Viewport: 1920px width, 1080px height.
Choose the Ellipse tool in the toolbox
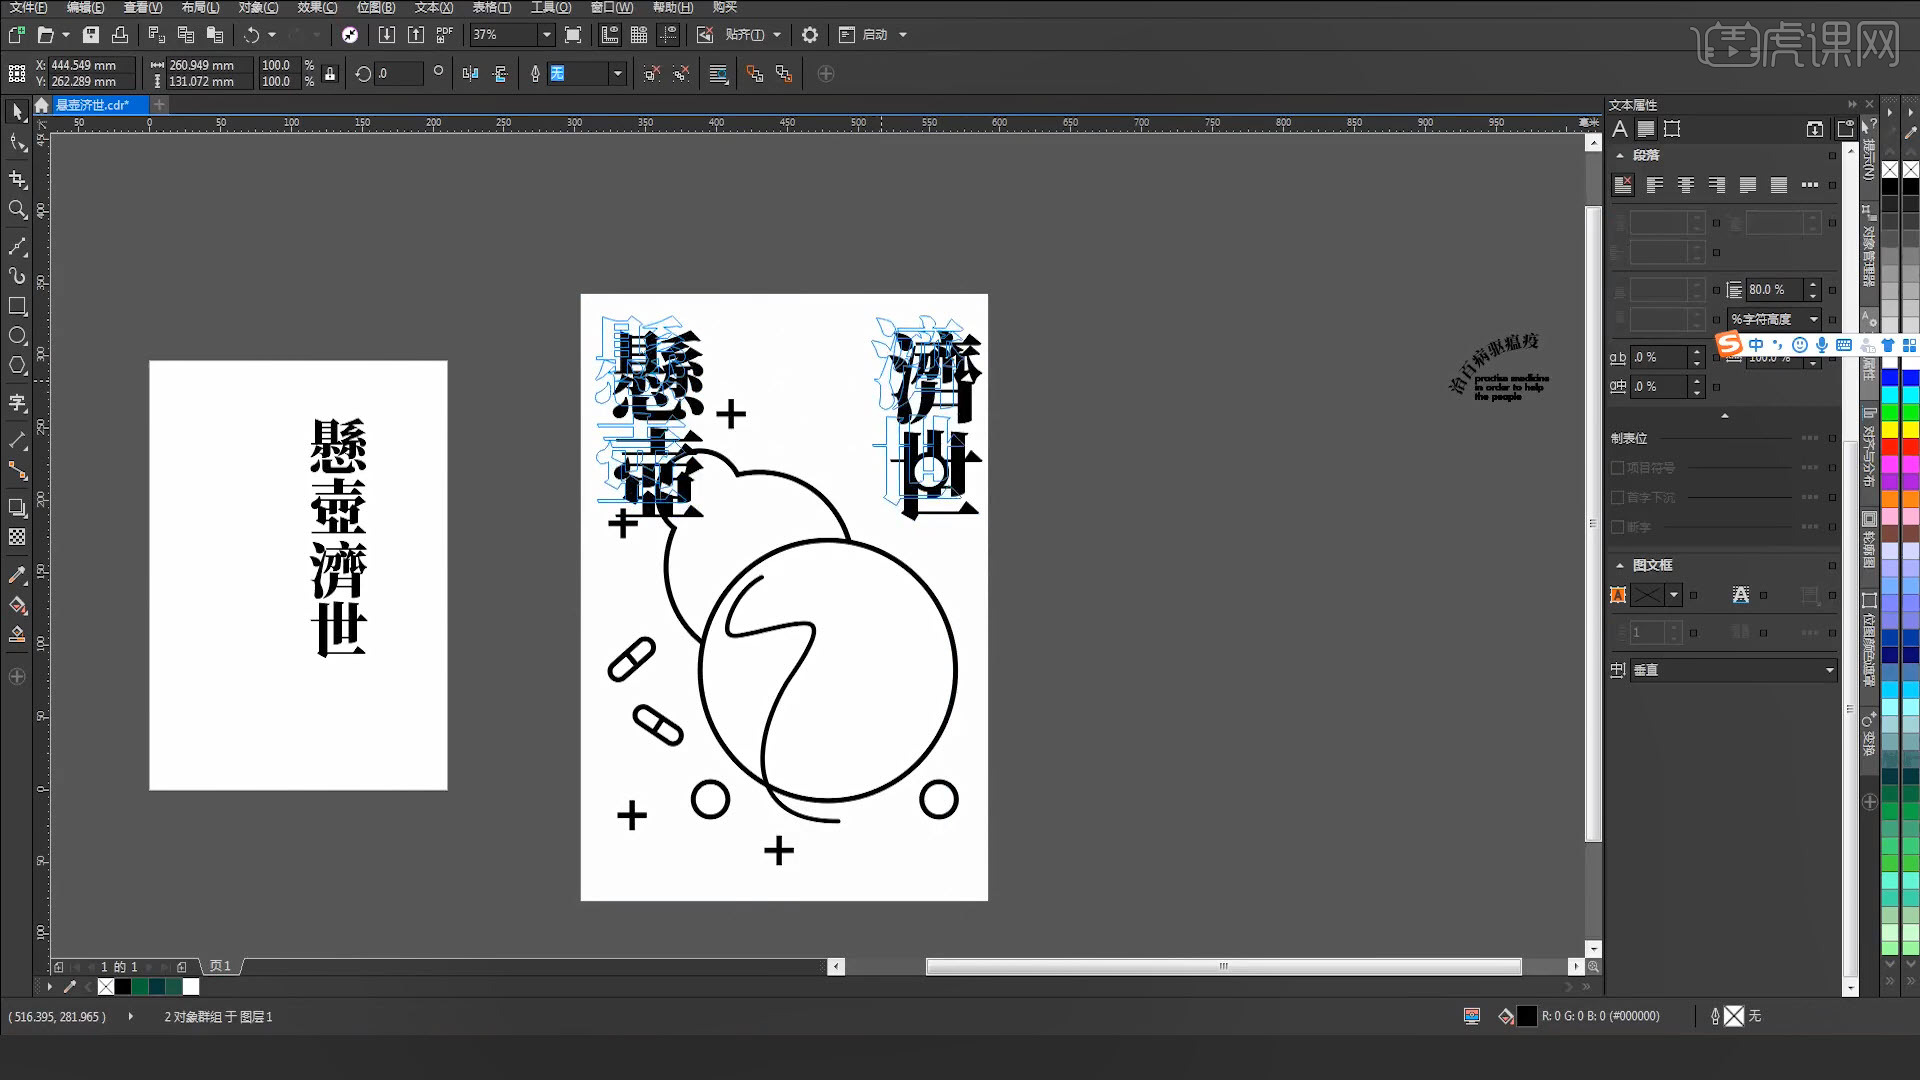(17, 335)
